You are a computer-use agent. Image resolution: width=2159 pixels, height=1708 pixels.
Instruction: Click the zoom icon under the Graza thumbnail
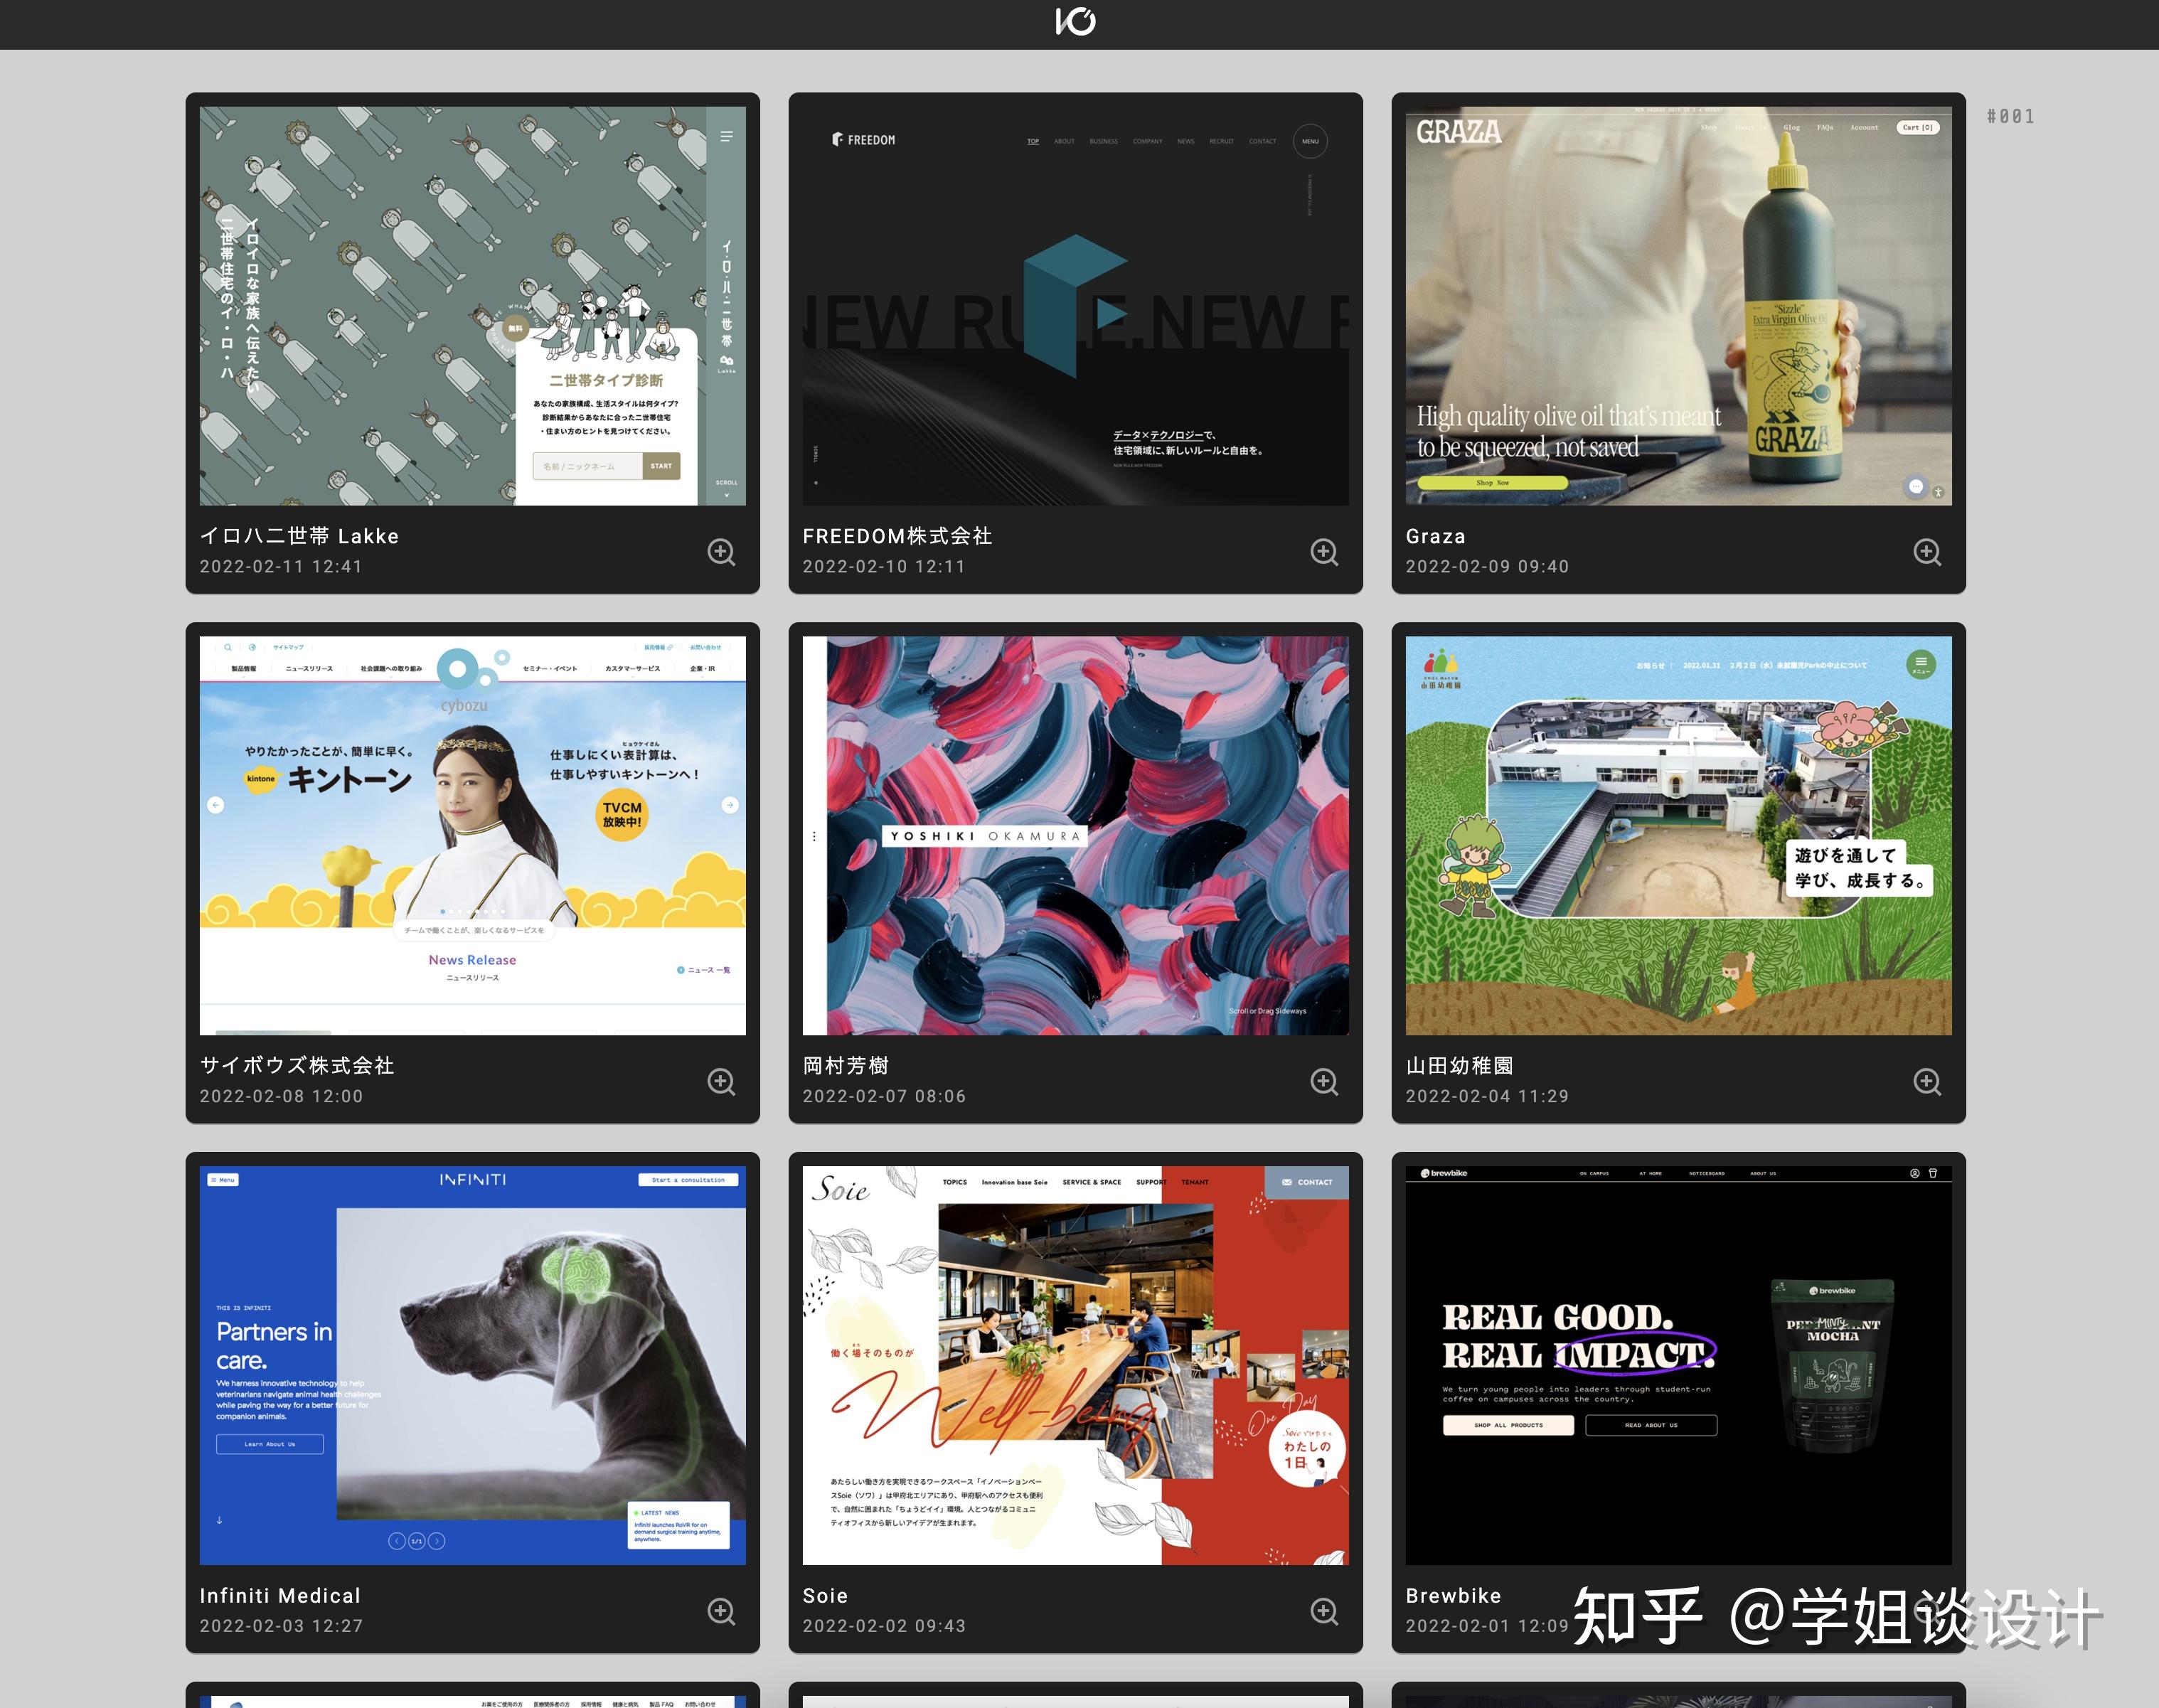click(x=1928, y=553)
